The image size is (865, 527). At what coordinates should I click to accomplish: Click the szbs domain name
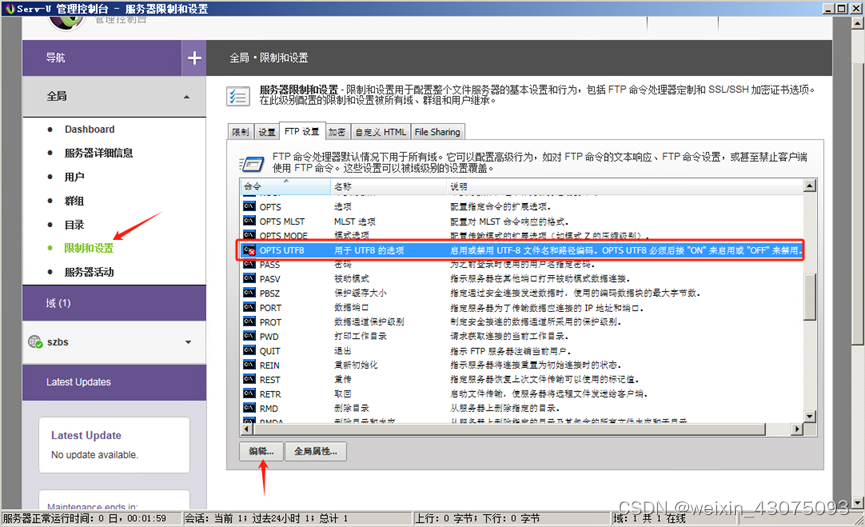57,342
